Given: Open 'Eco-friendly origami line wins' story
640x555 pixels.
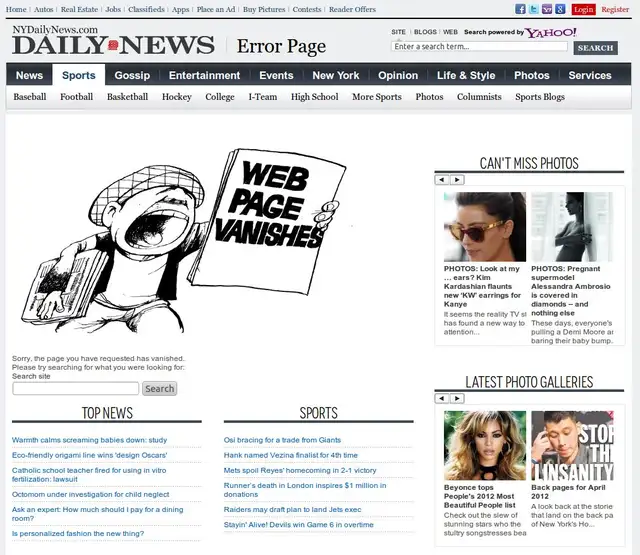Looking at the screenshot, I should click(x=89, y=455).
